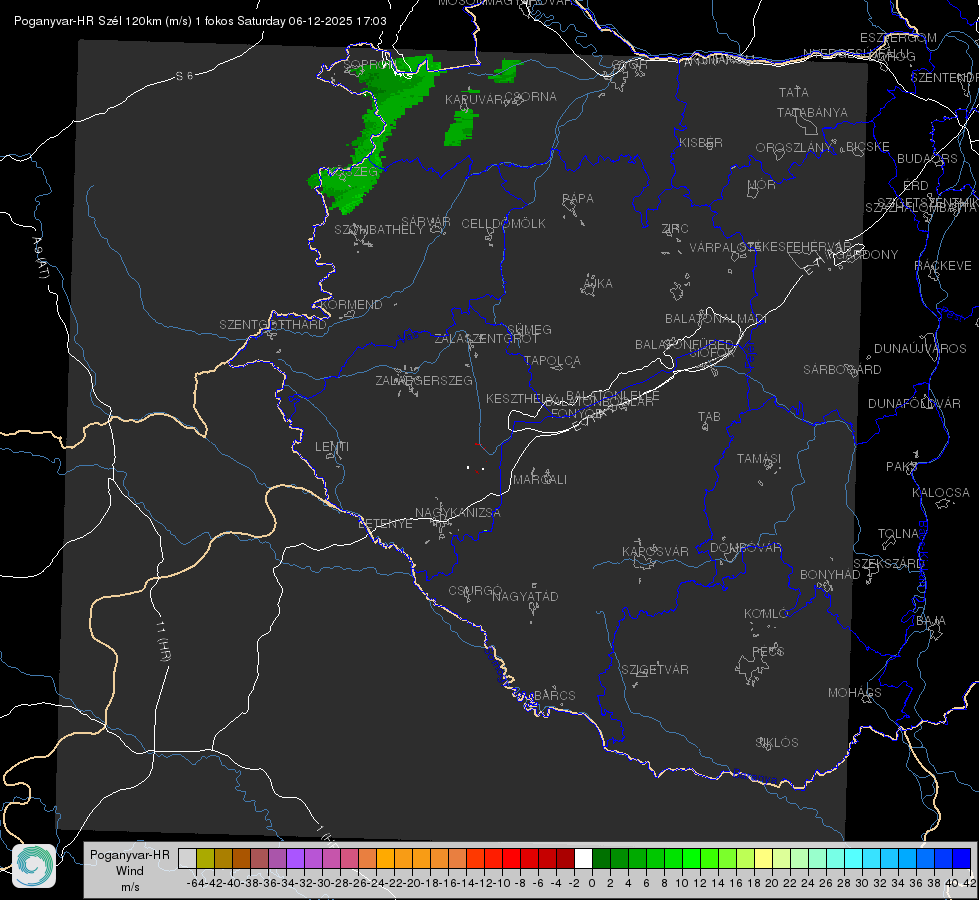Screen dimensions: 979x900
Task: Select the PECS city label
Action: coord(767,651)
